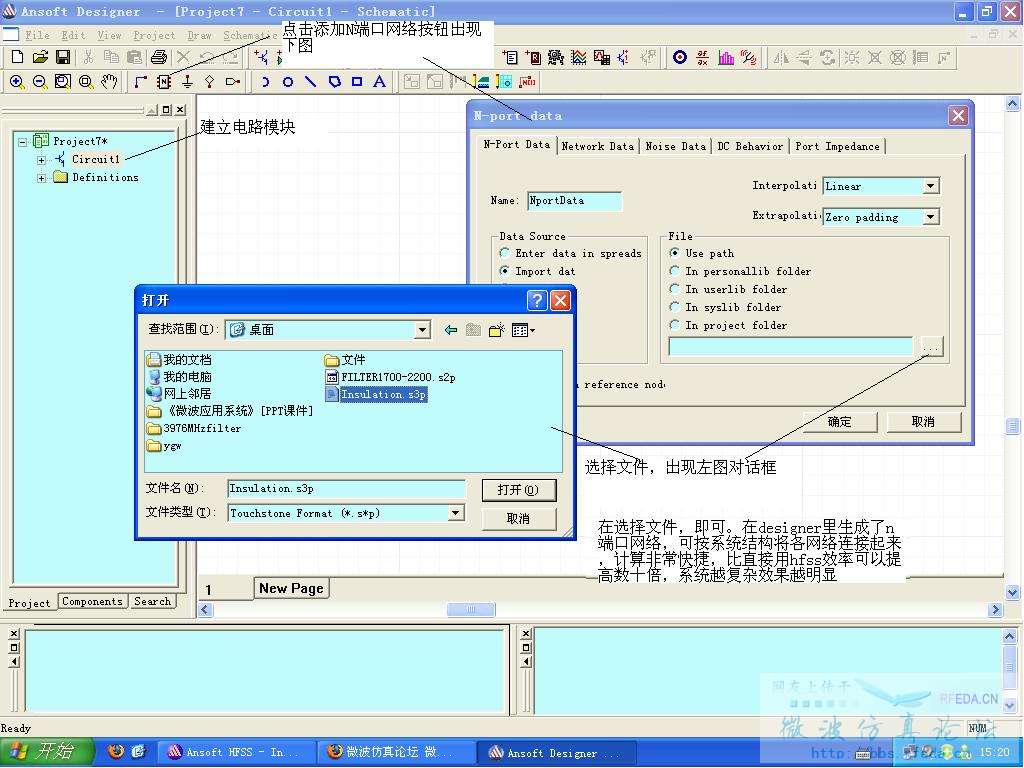Open the Project menu
This screenshot has height=768, width=1024.
[x=154, y=35]
